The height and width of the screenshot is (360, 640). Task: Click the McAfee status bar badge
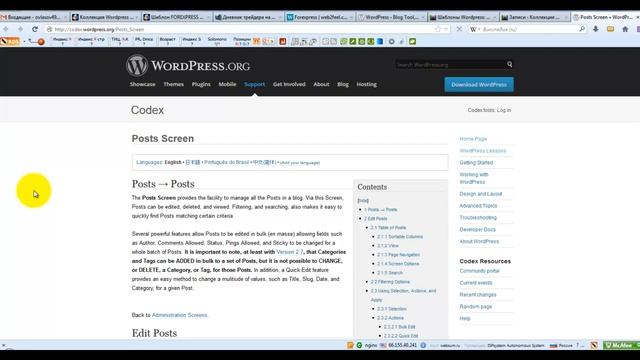pos(621,345)
